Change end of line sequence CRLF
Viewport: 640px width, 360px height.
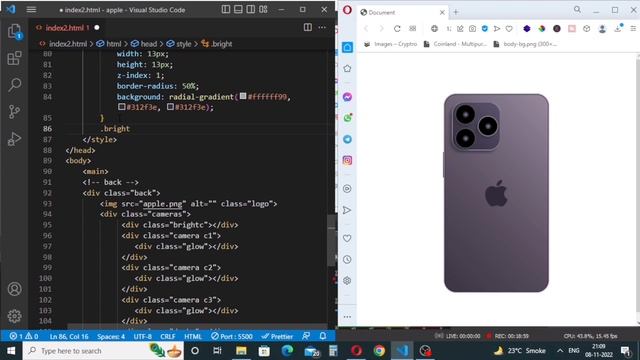coord(168,337)
